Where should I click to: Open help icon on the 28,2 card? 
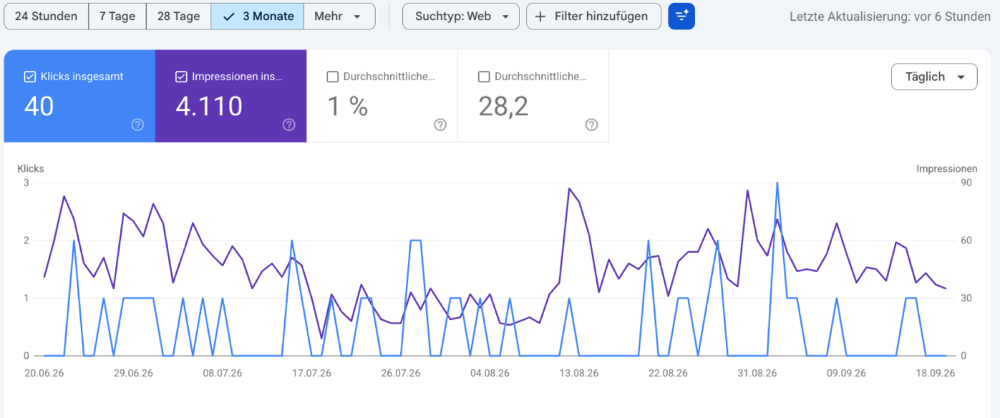[591, 125]
